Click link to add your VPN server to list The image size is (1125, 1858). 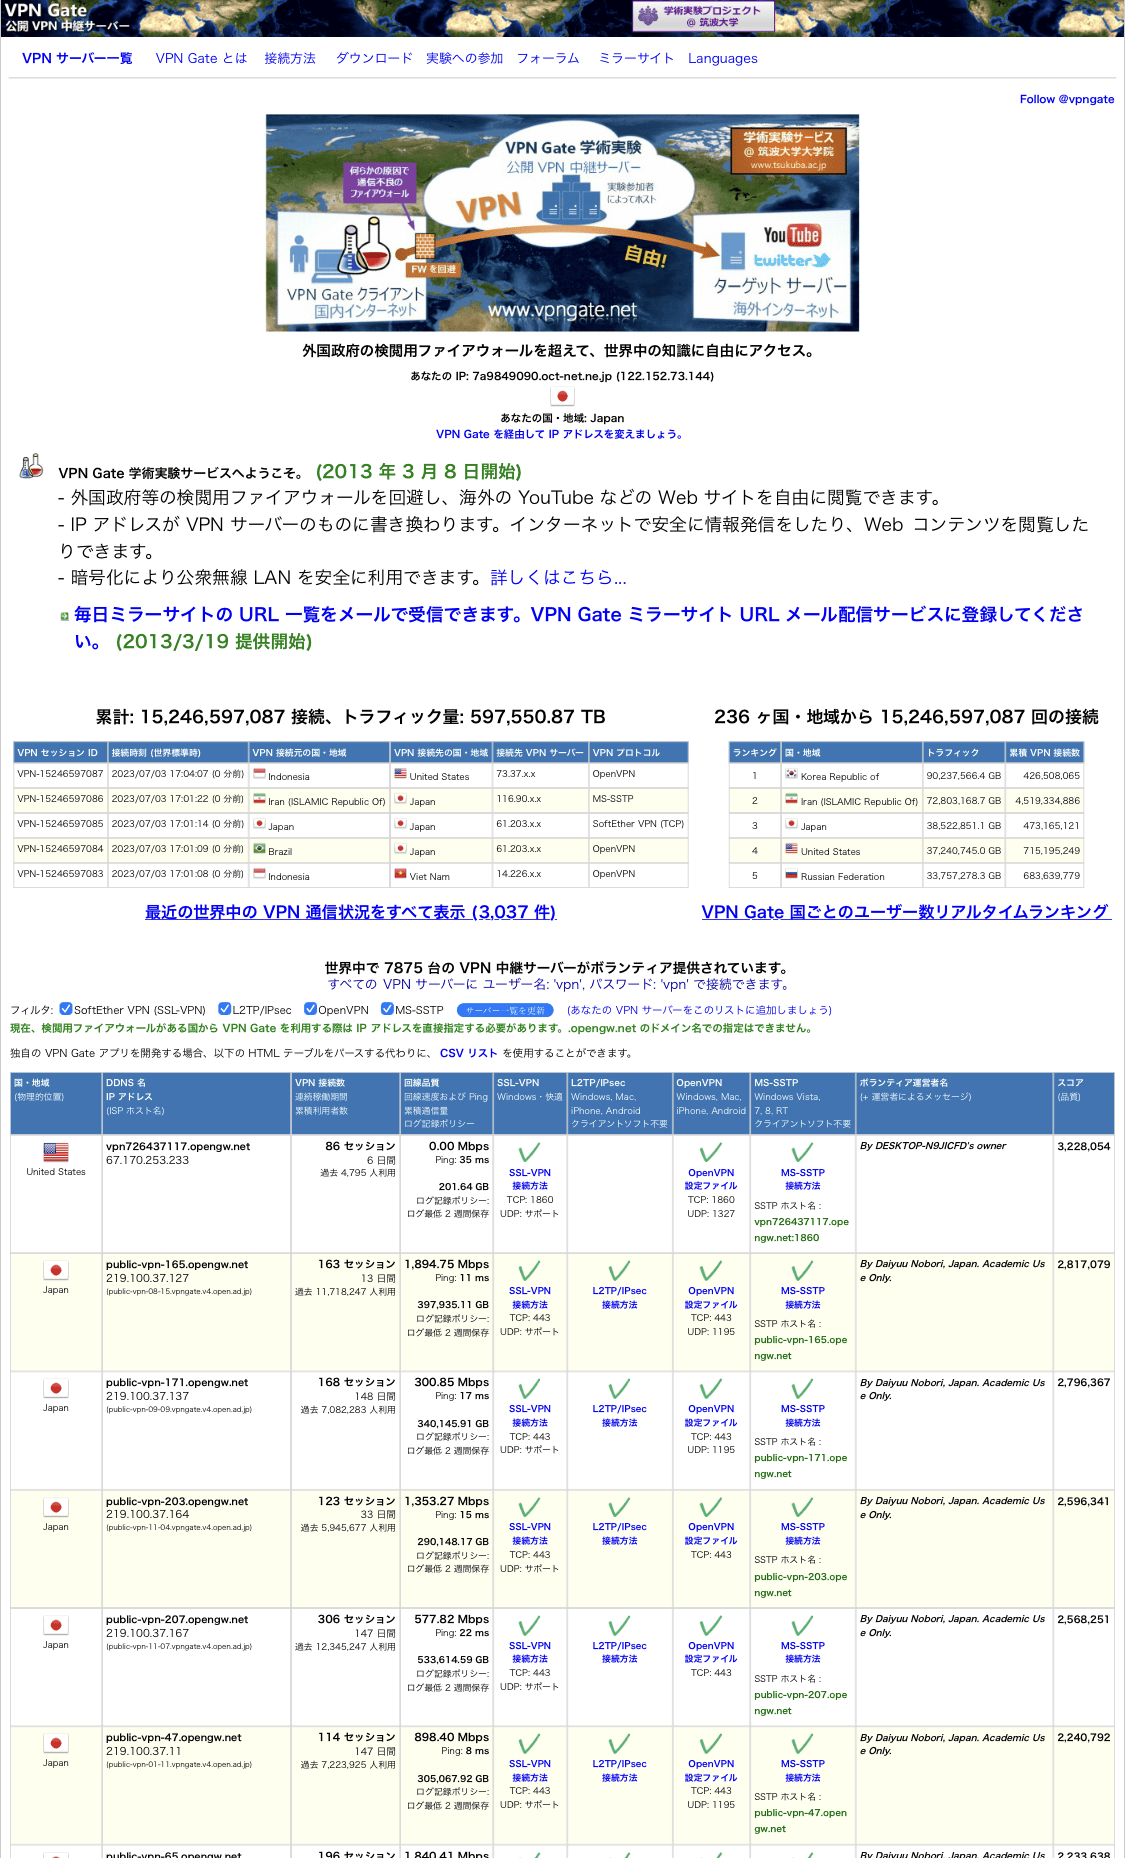699,1010
